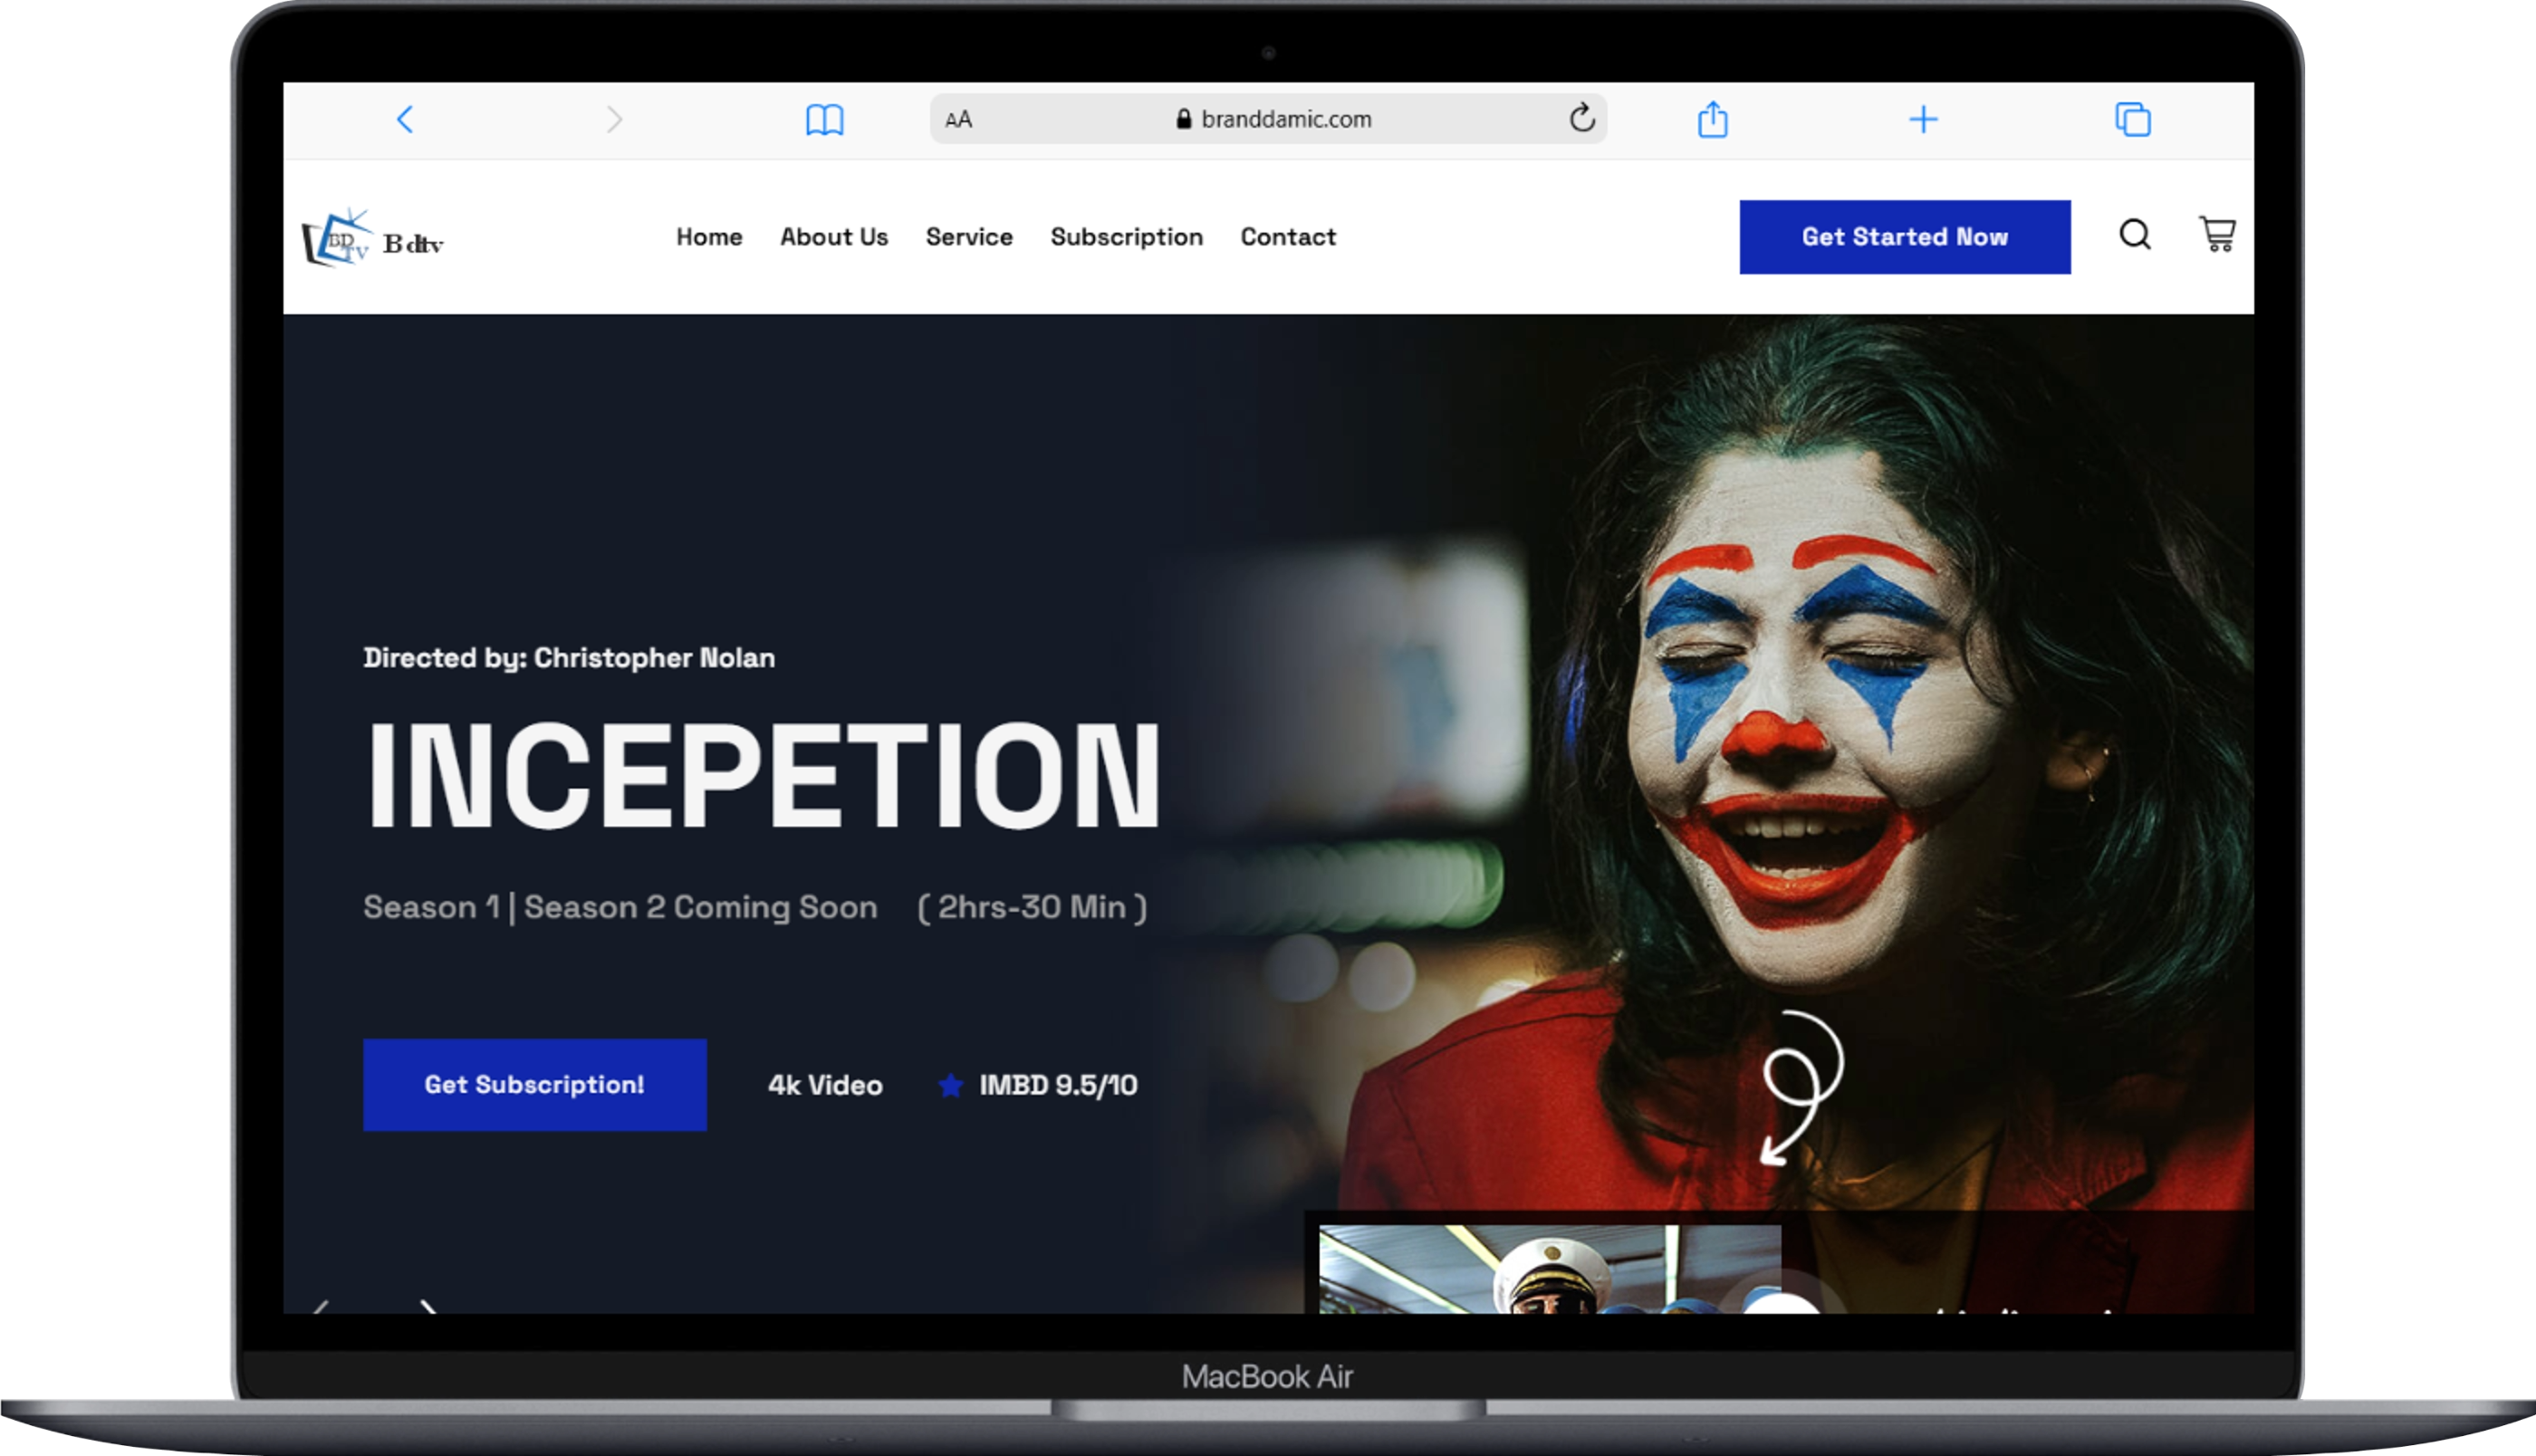Open the captain thumbnail preview

pos(1550,1269)
